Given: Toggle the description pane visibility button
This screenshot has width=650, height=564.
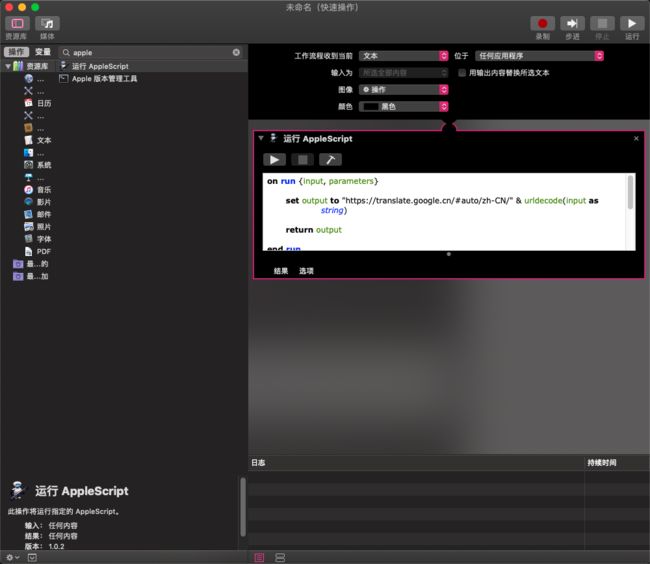Looking at the screenshot, I should pos(32,558).
